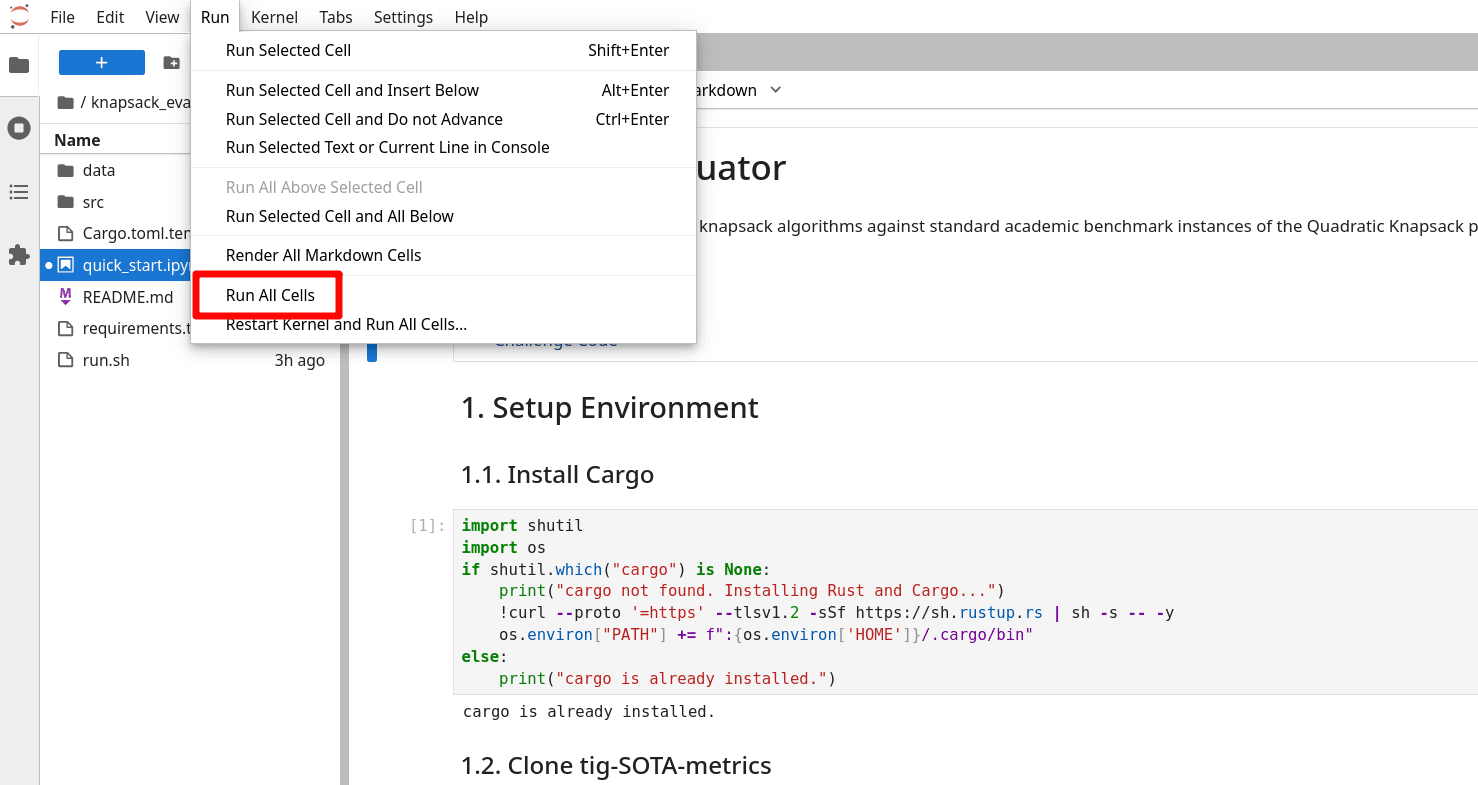Show the Table of Contents panel
This screenshot has width=1478, height=785.
(19, 192)
